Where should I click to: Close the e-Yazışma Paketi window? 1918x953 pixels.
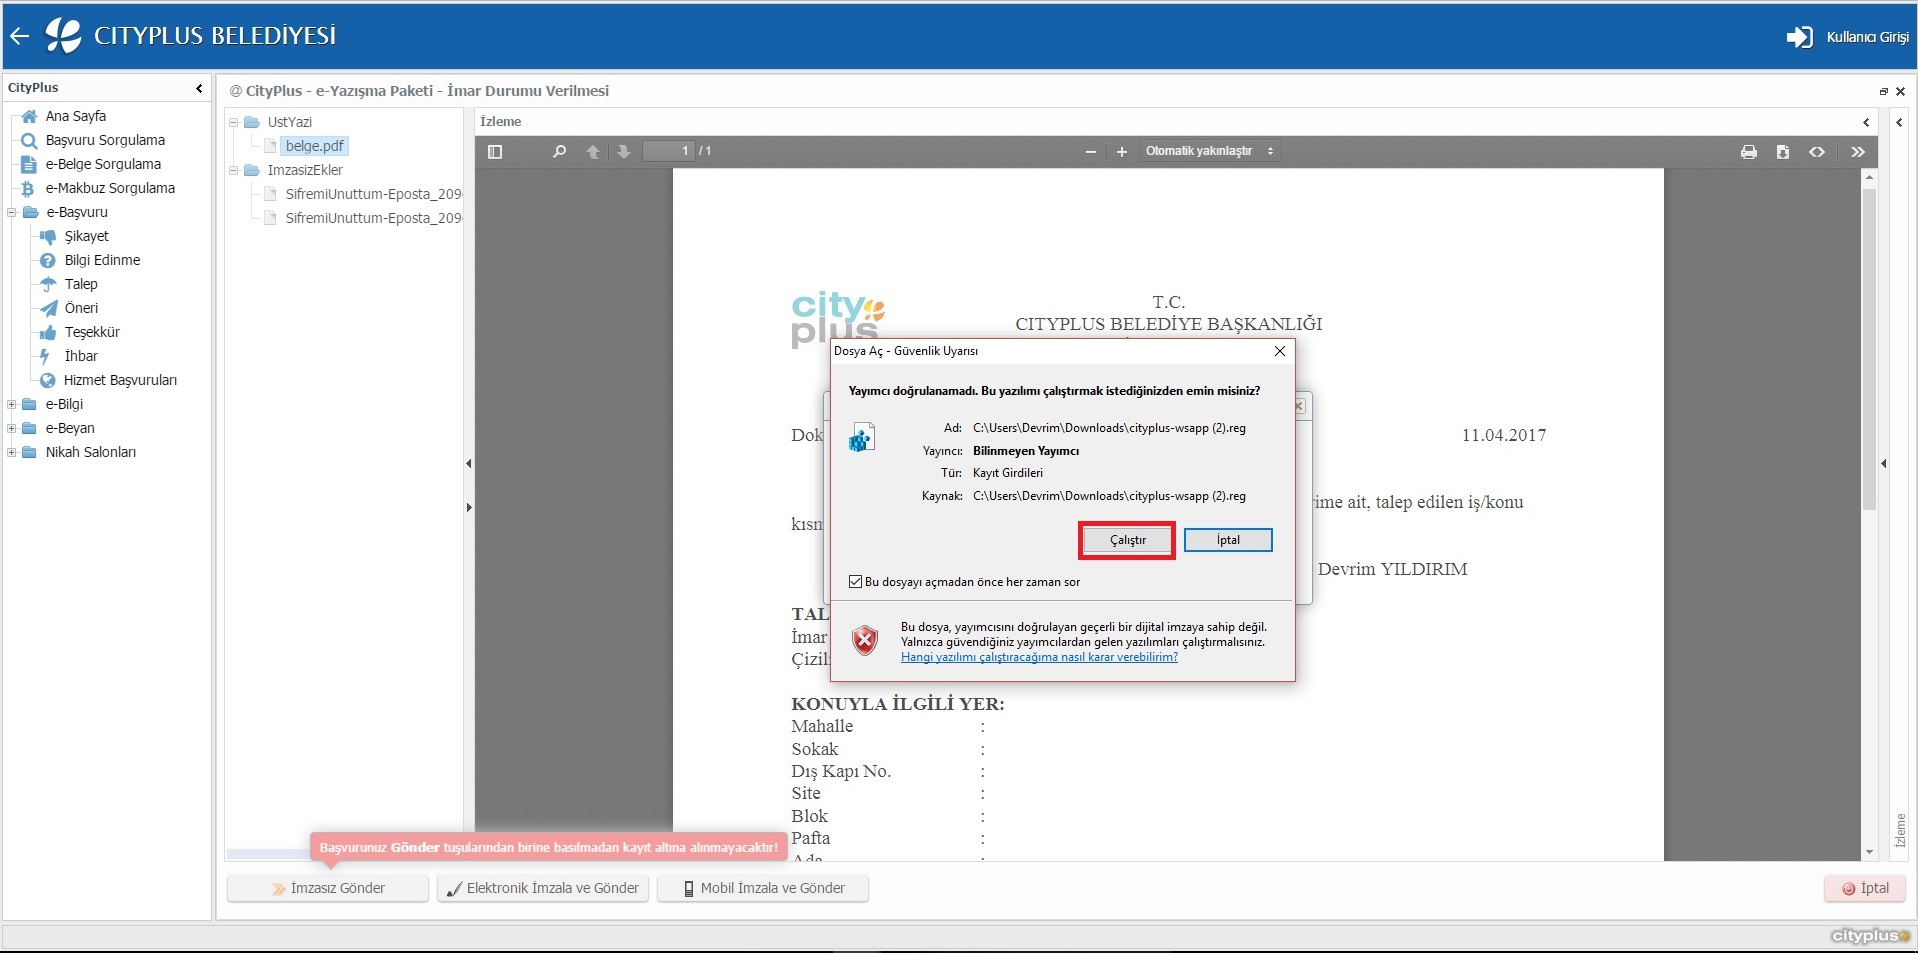click(1900, 91)
